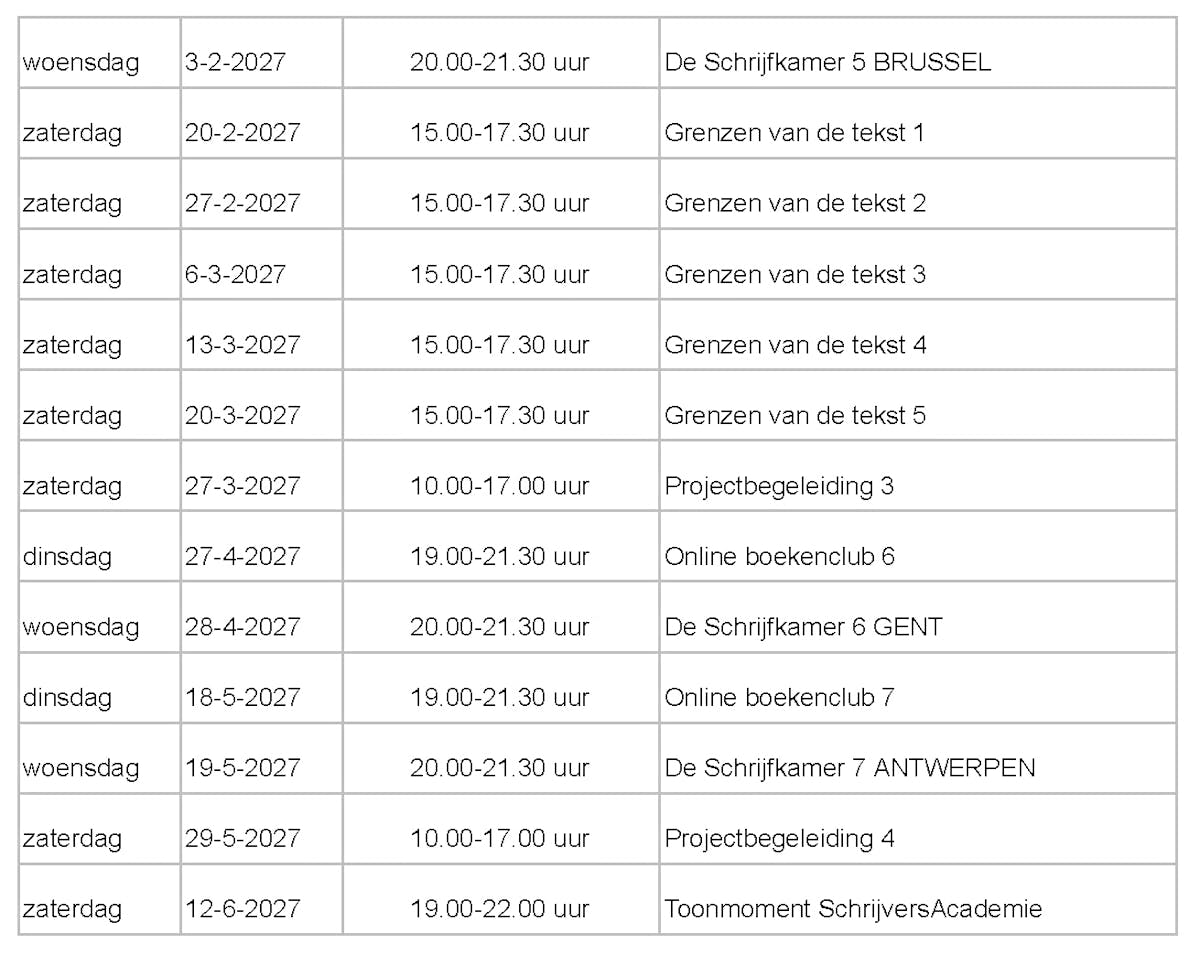Image resolution: width=1200 pixels, height=955 pixels.
Task: Select the date 6-3-2027 cell
Action: coord(235,274)
